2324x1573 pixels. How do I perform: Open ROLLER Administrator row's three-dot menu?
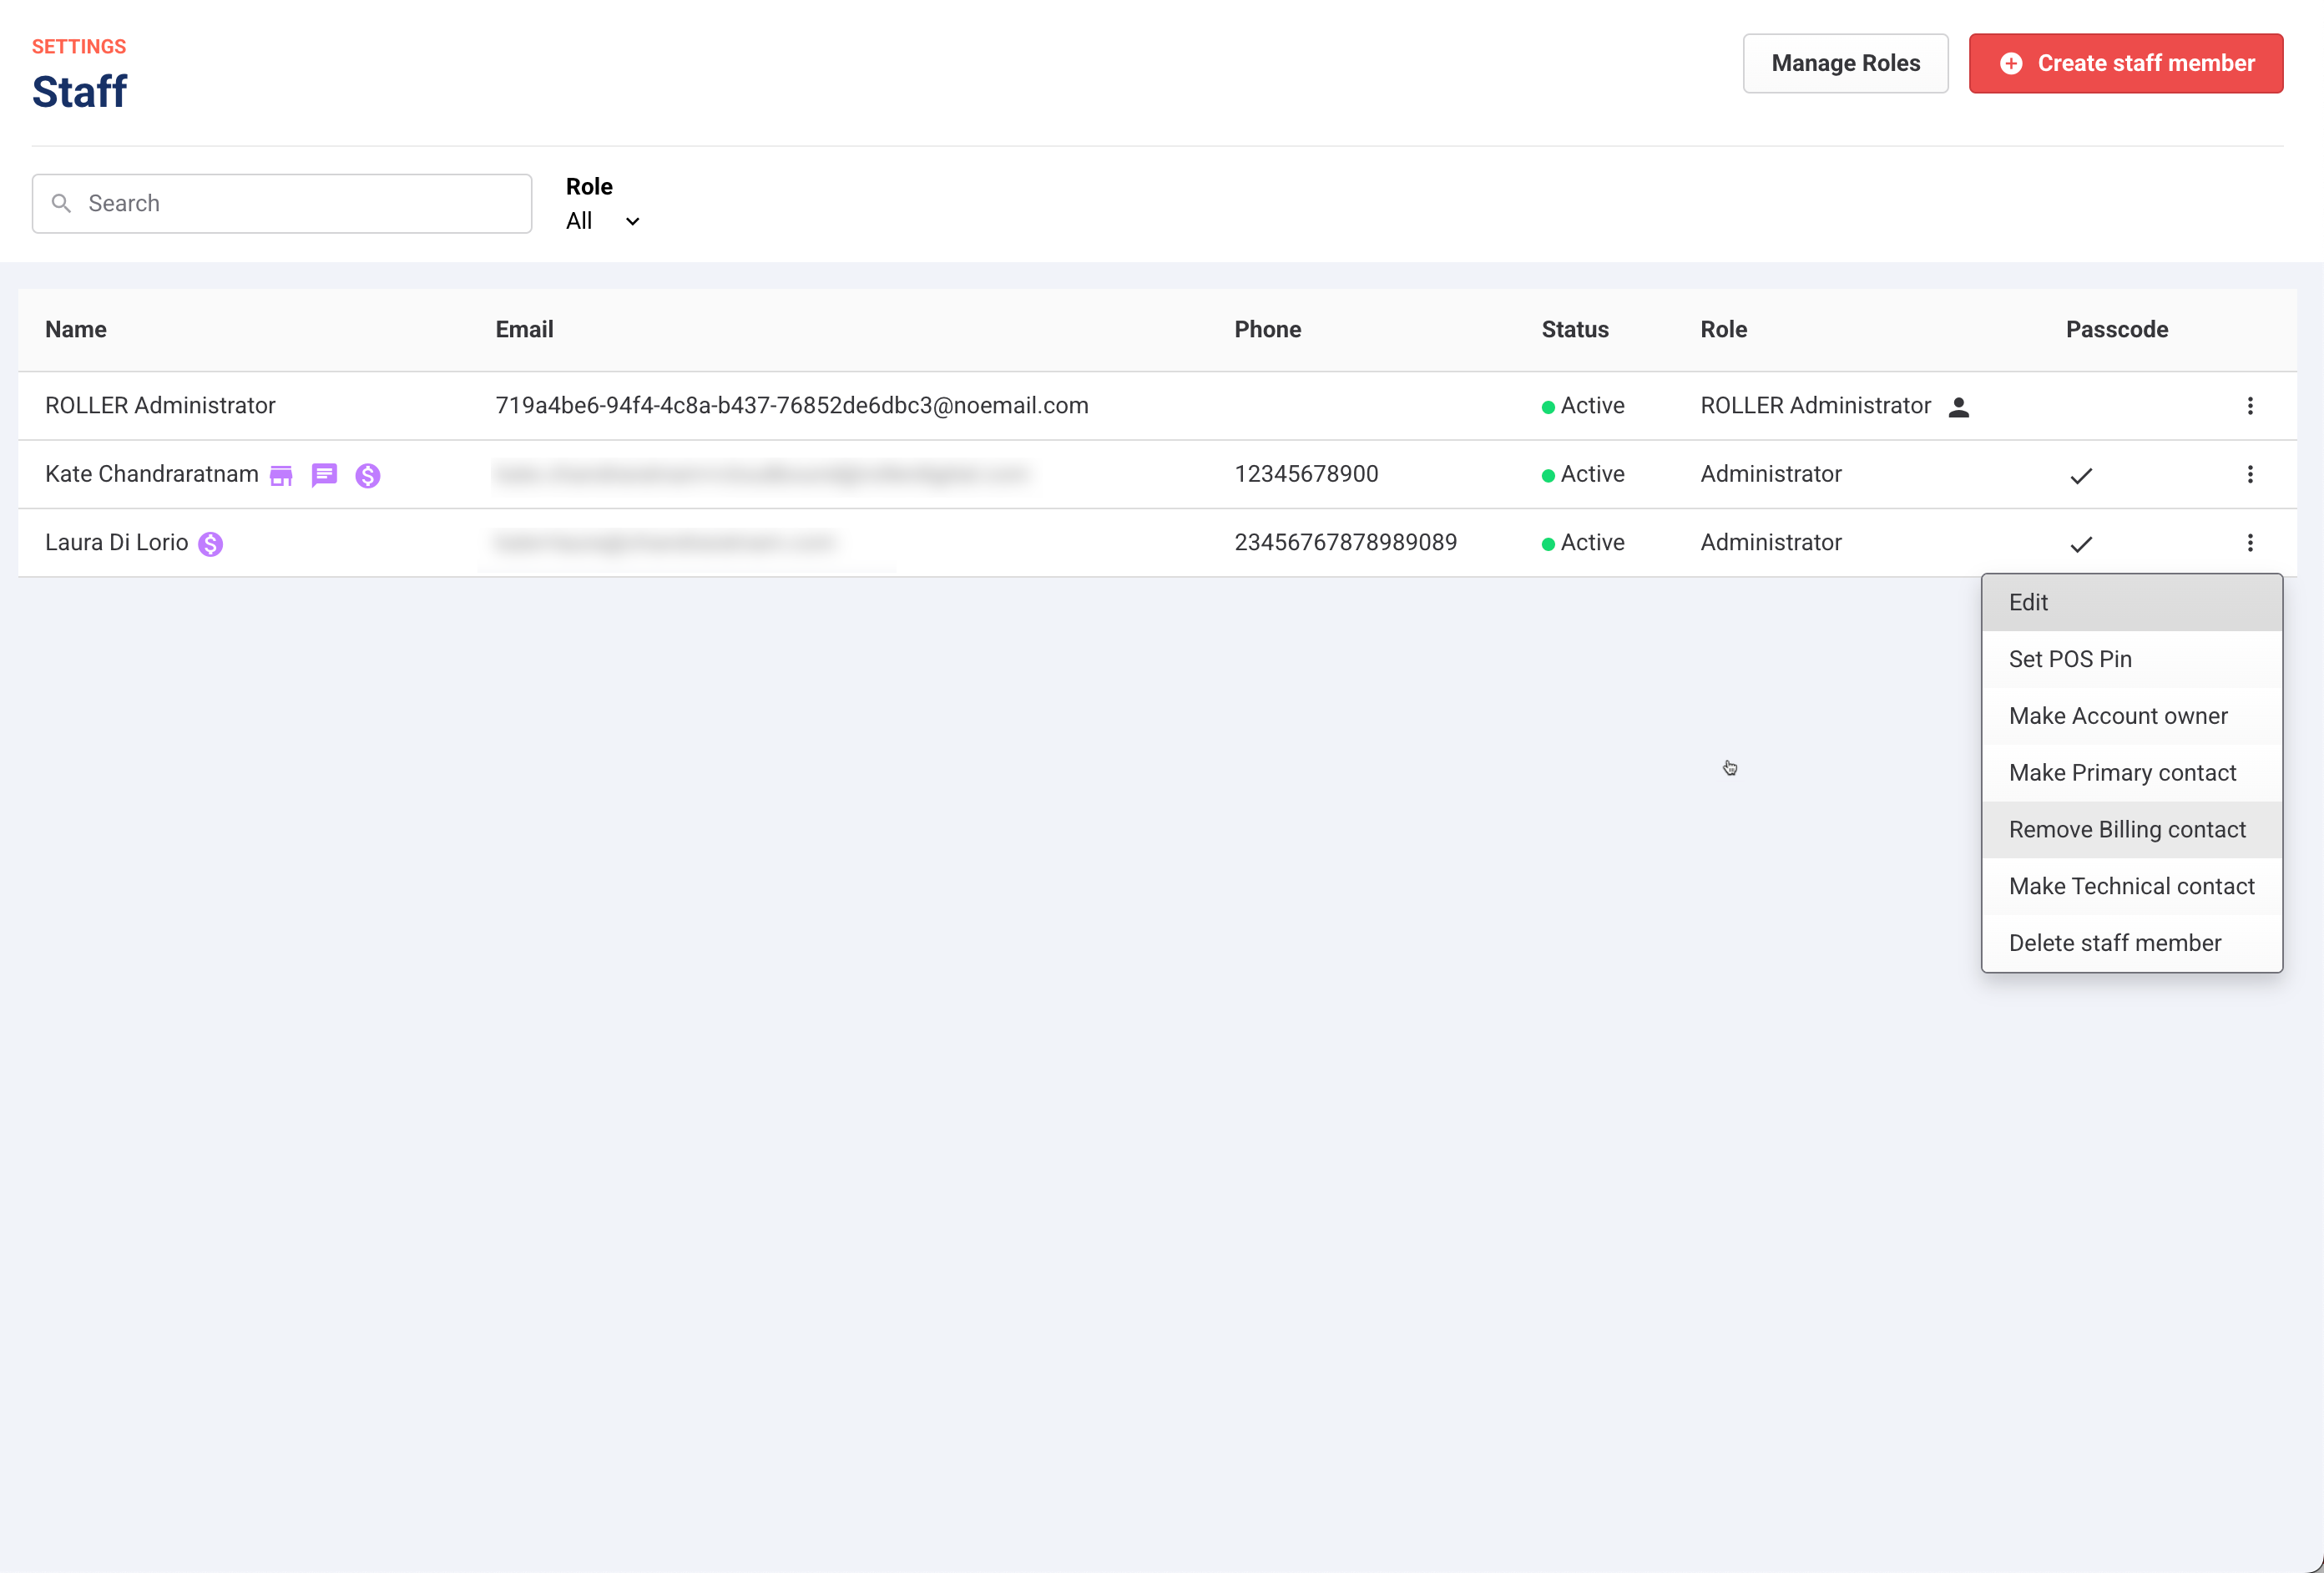click(2250, 406)
